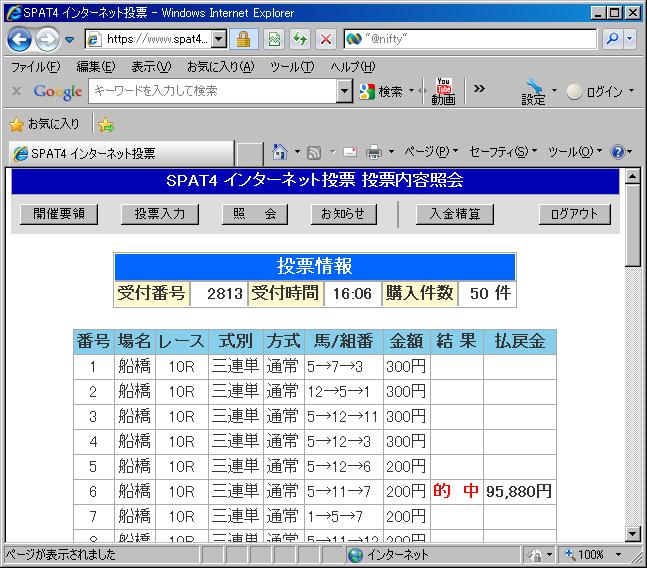
Task: Click the Home page icon
Action: click(x=280, y=152)
